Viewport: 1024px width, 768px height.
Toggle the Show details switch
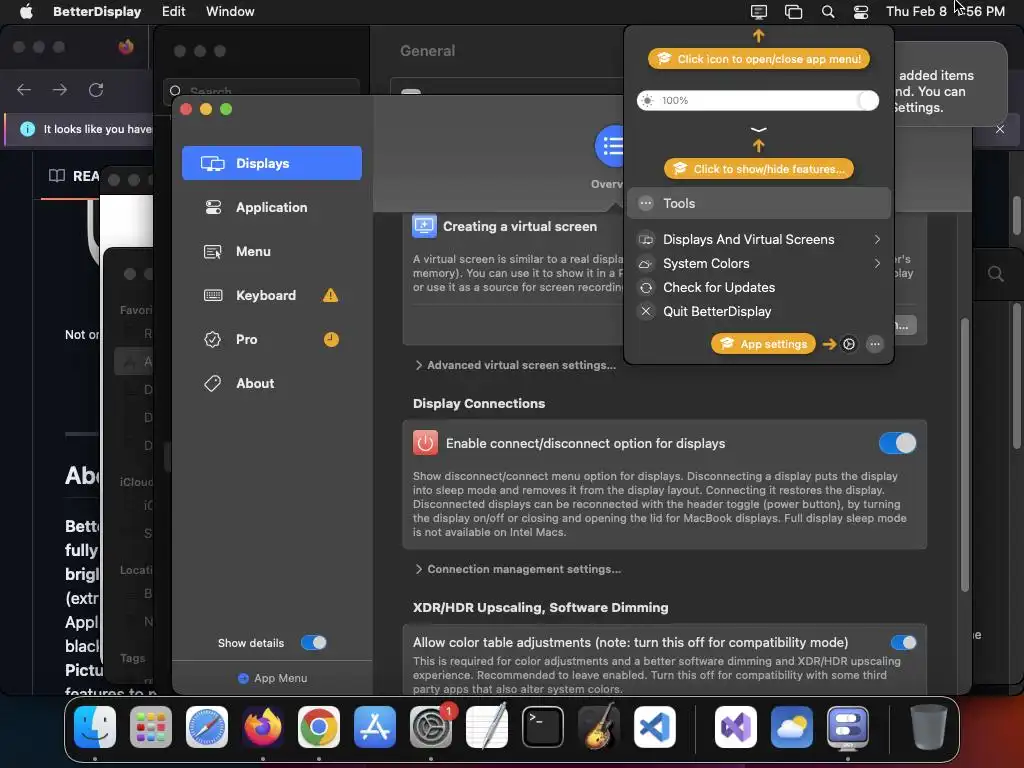tap(313, 643)
